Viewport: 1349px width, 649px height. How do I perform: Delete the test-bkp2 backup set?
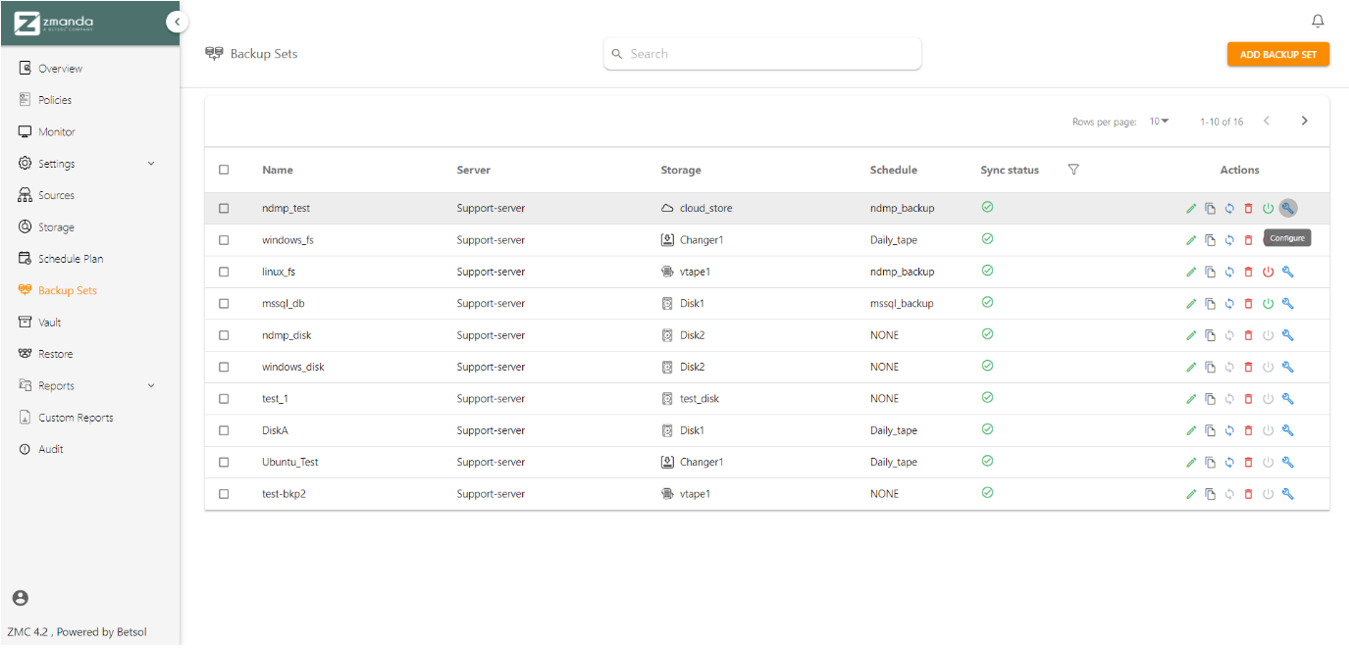point(1248,494)
